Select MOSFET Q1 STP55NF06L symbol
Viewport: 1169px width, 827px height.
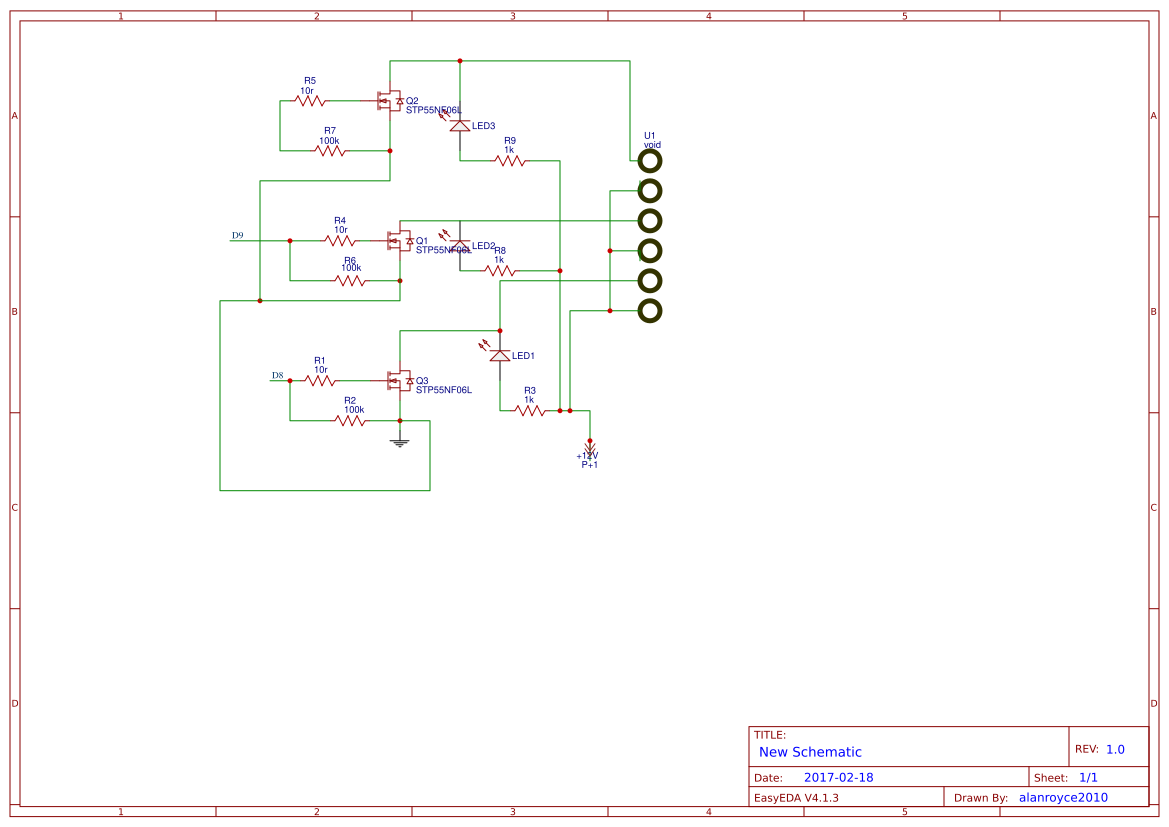tap(399, 242)
